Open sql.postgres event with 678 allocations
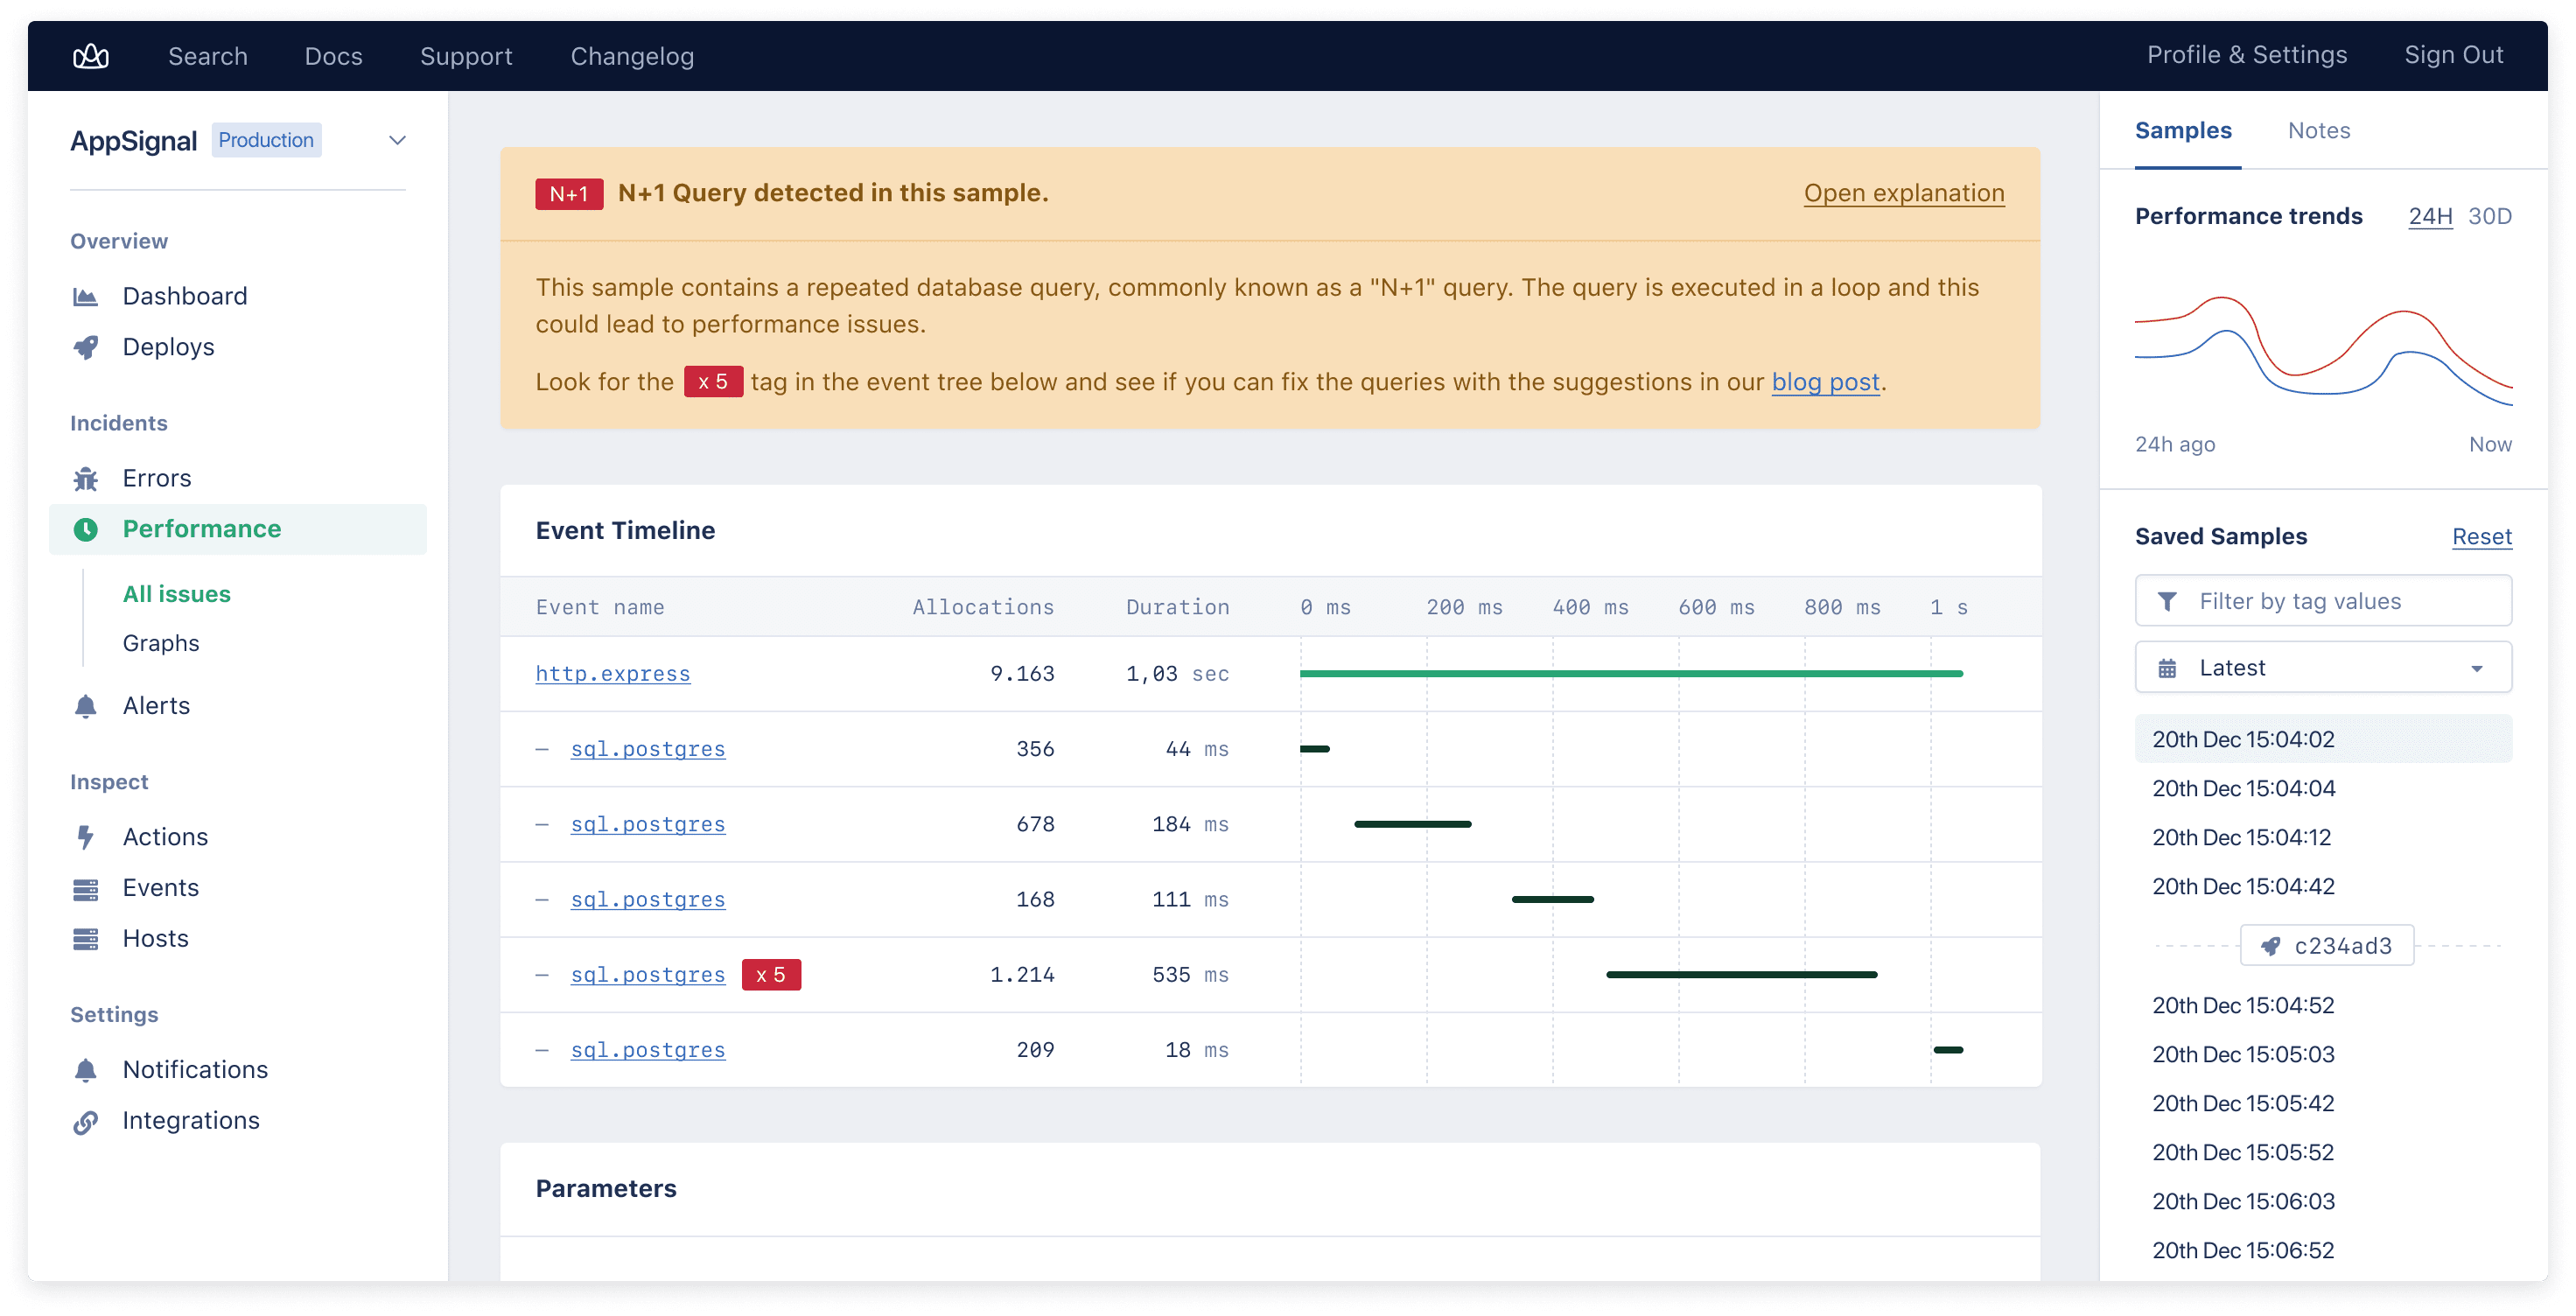Screen dimensions: 2576x1316 [x=647, y=824]
